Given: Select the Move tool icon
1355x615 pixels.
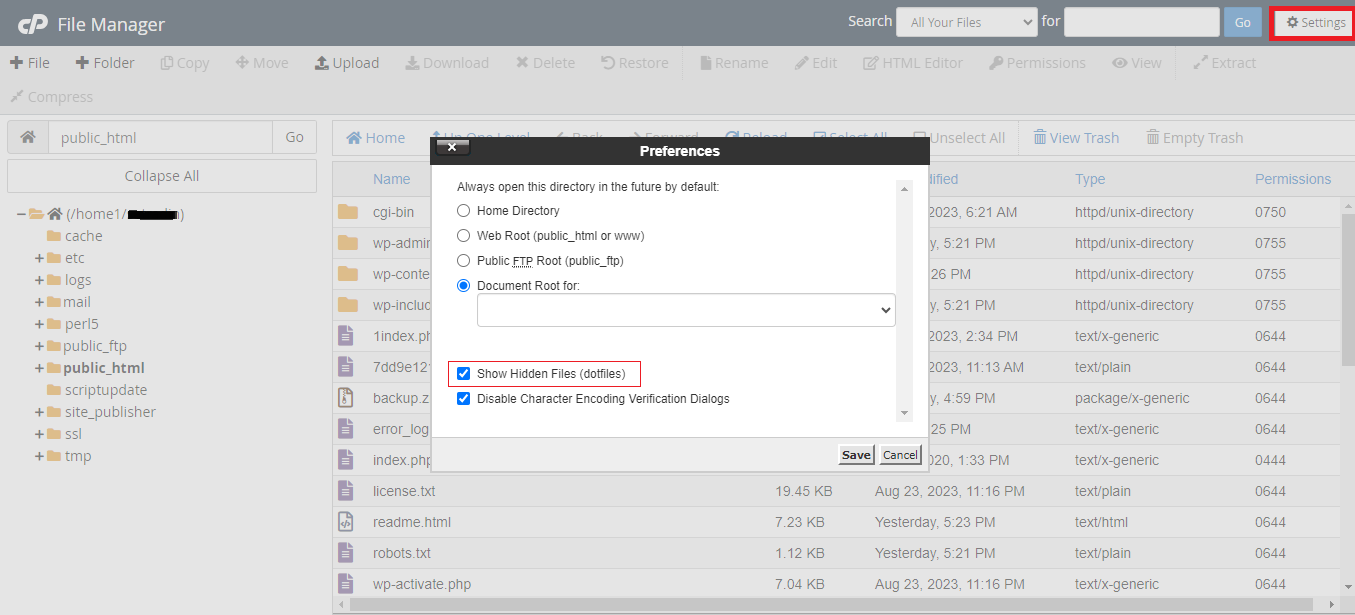Looking at the screenshot, I should pyautogui.click(x=261, y=62).
